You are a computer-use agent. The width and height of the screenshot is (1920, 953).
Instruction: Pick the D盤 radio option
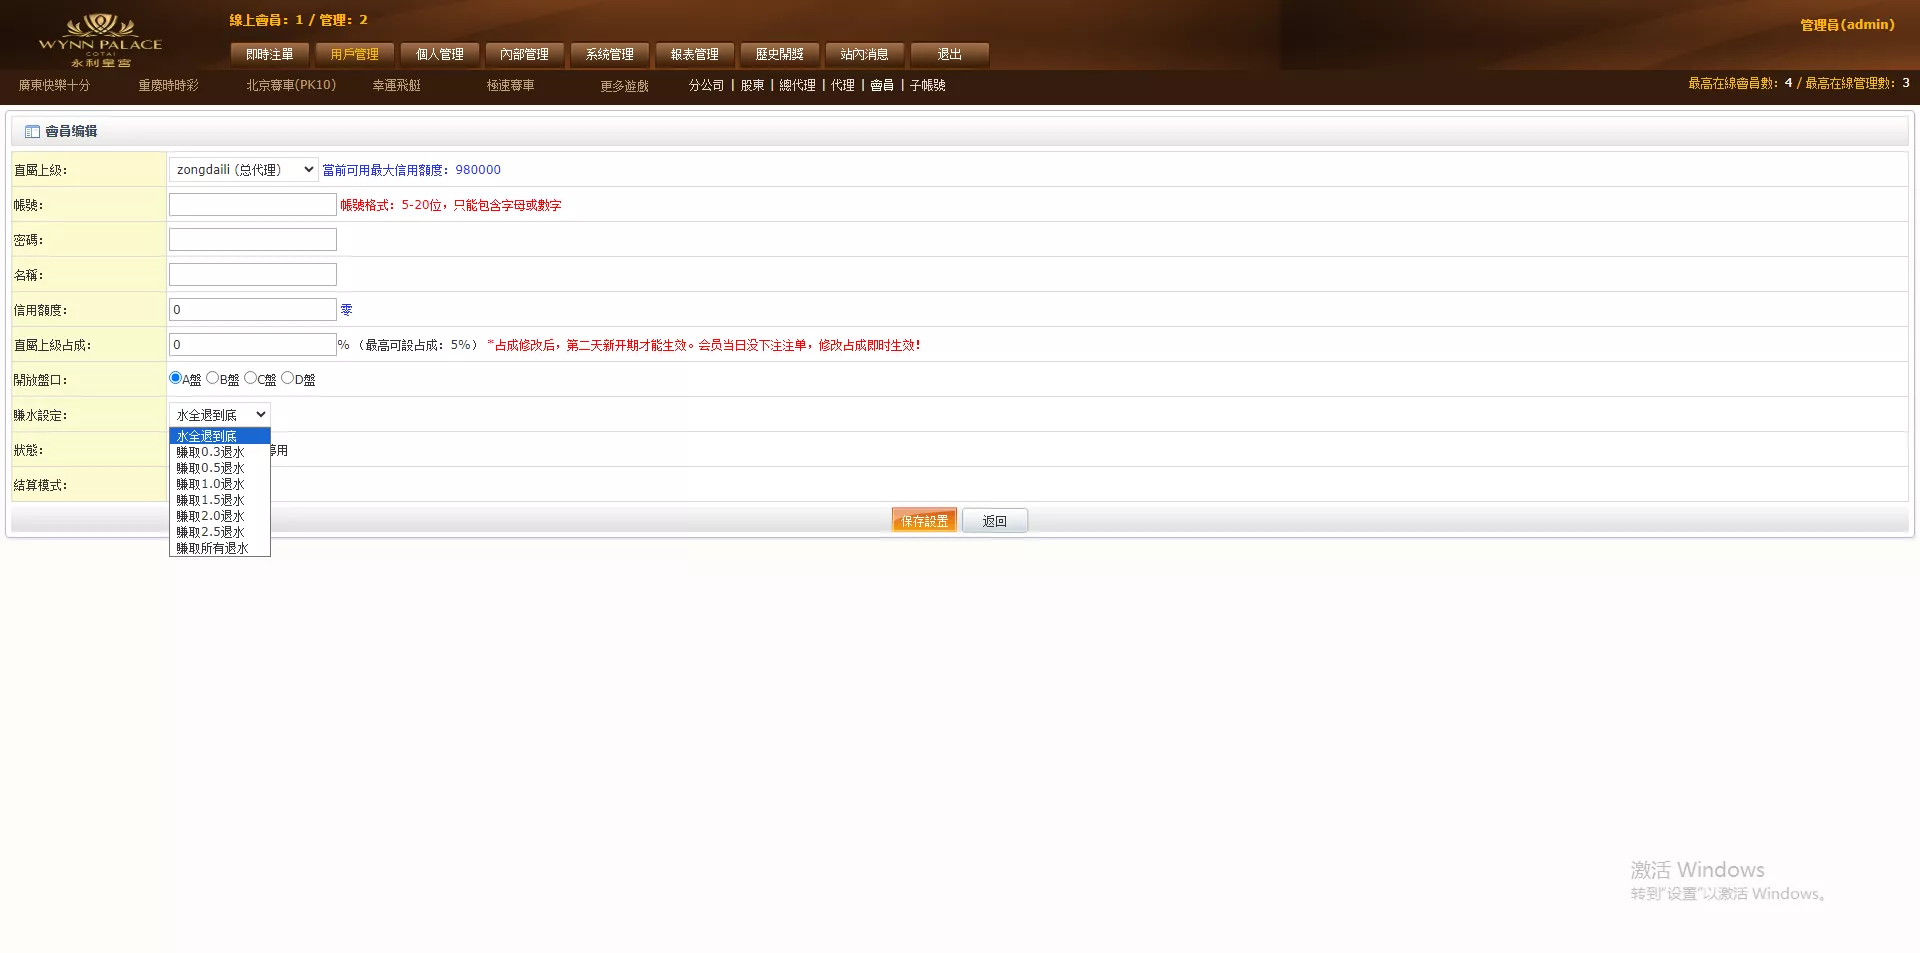point(288,378)
